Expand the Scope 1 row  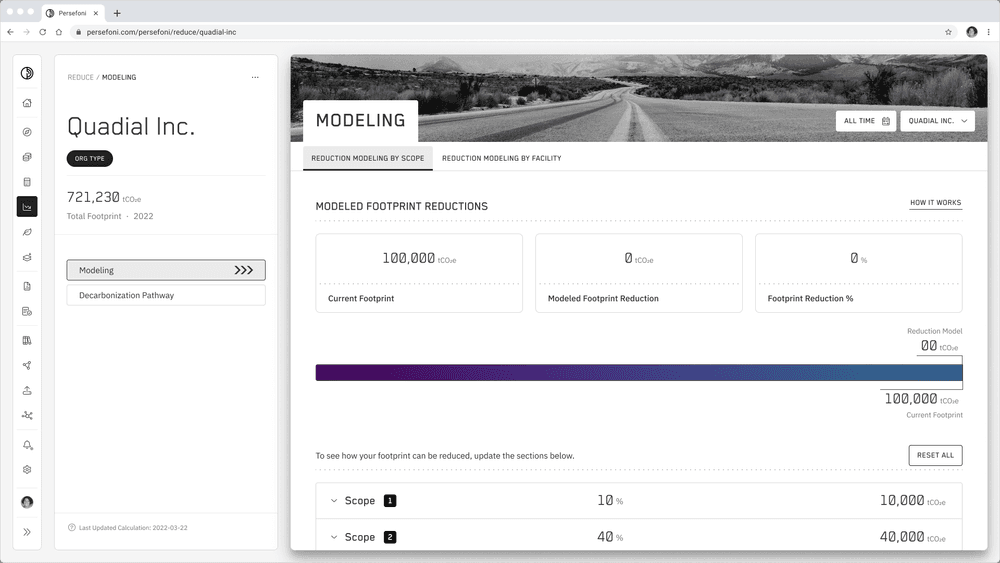(x=334, y=501)
